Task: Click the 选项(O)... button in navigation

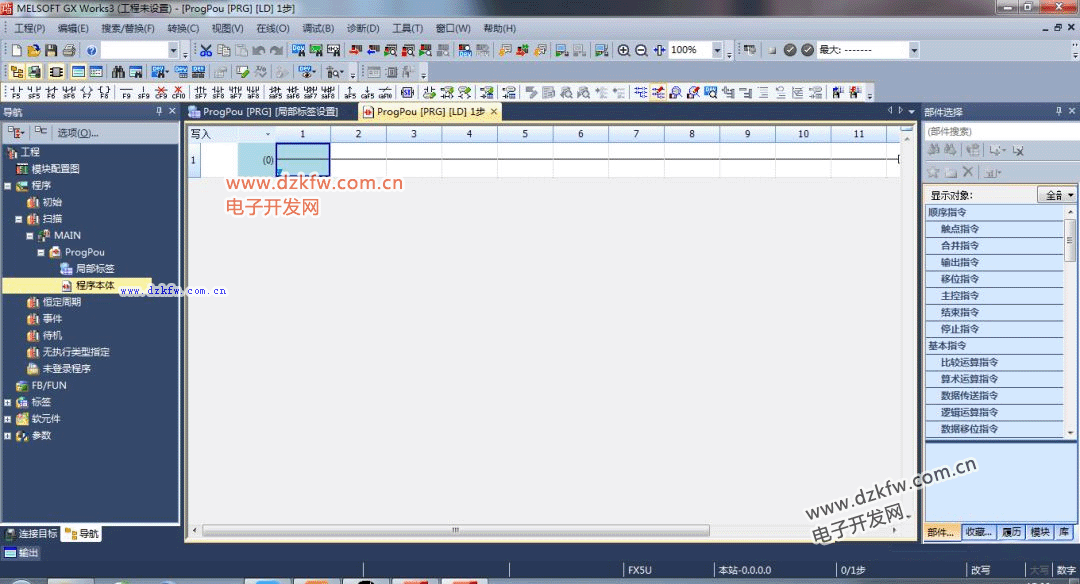Action: click(x=77, y=133)
